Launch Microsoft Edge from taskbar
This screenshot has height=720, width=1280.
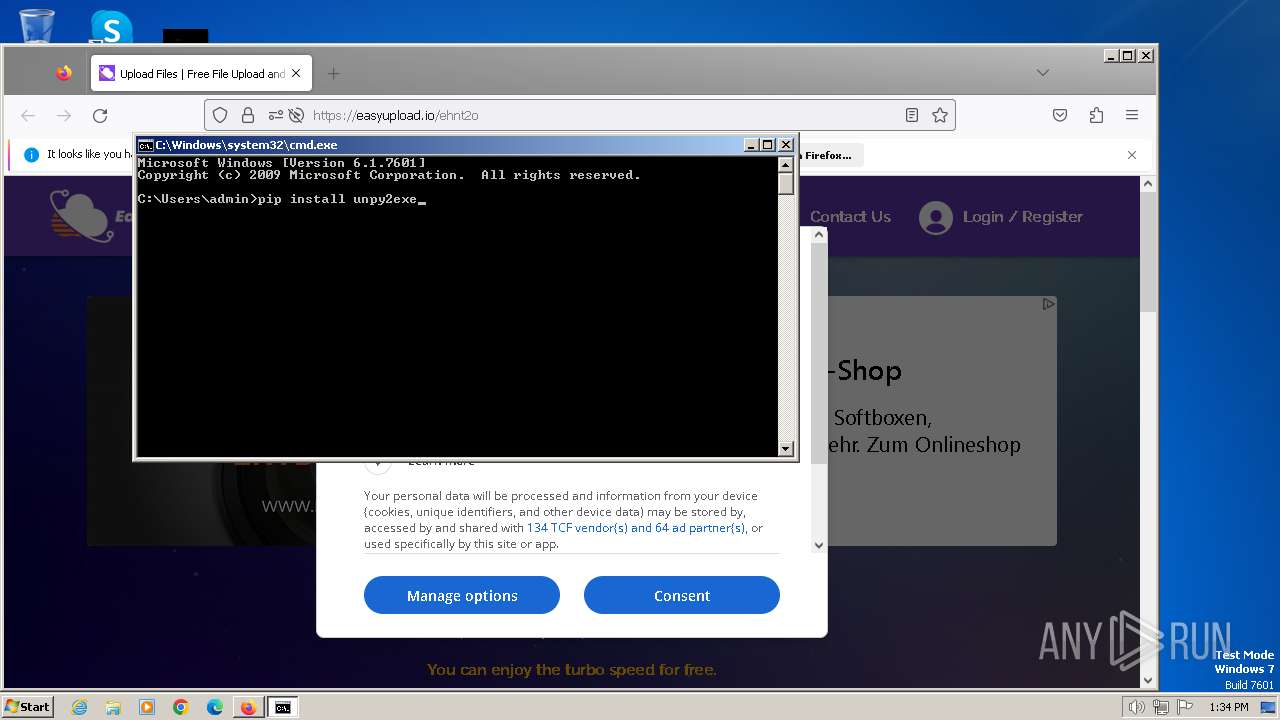[x=215, y=707]
